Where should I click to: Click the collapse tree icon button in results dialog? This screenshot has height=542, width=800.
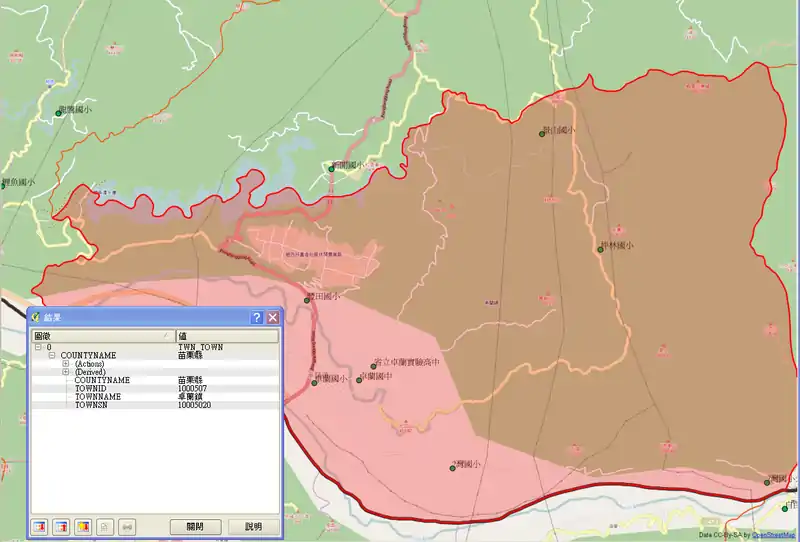tap(61, 526)
